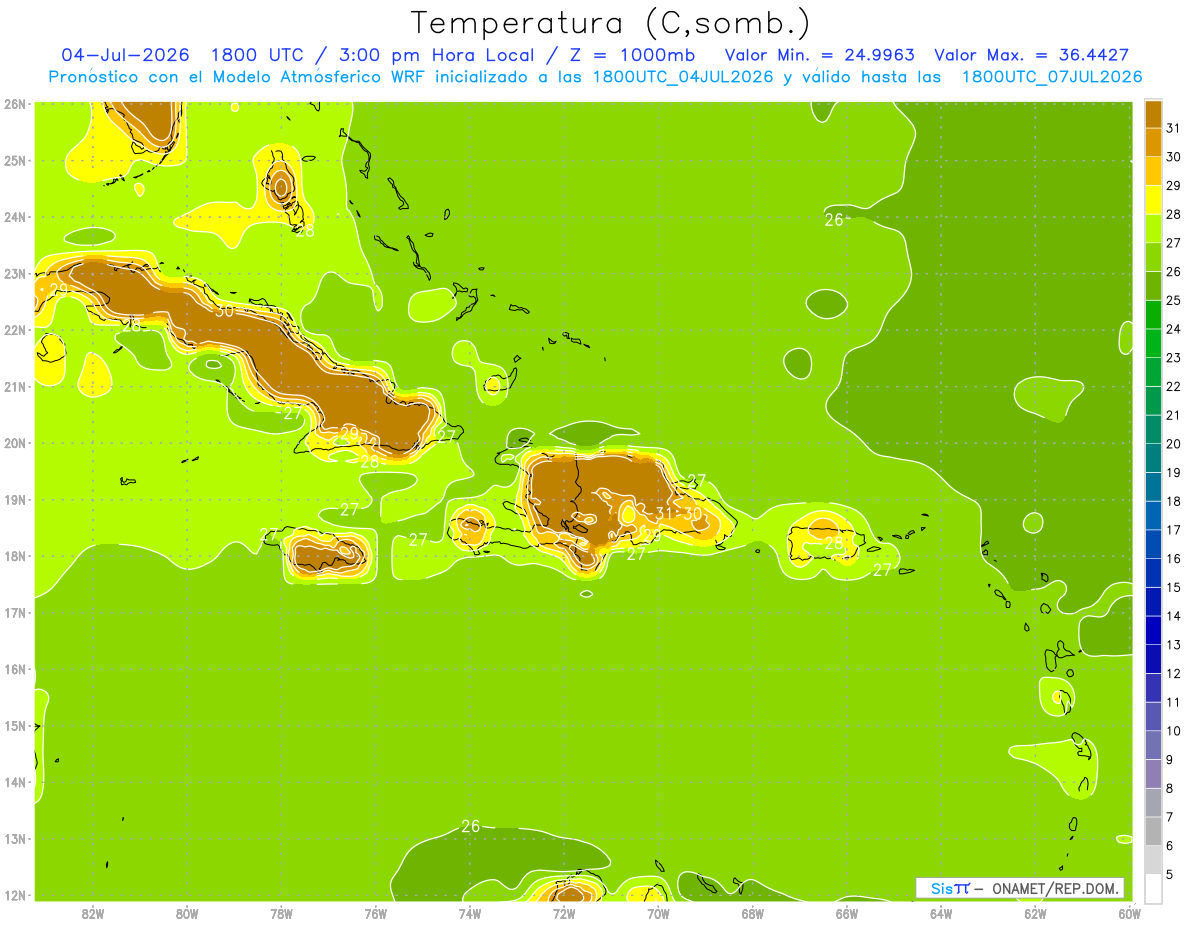Pick the white swatch below 5

click(x=1153, y=887)
